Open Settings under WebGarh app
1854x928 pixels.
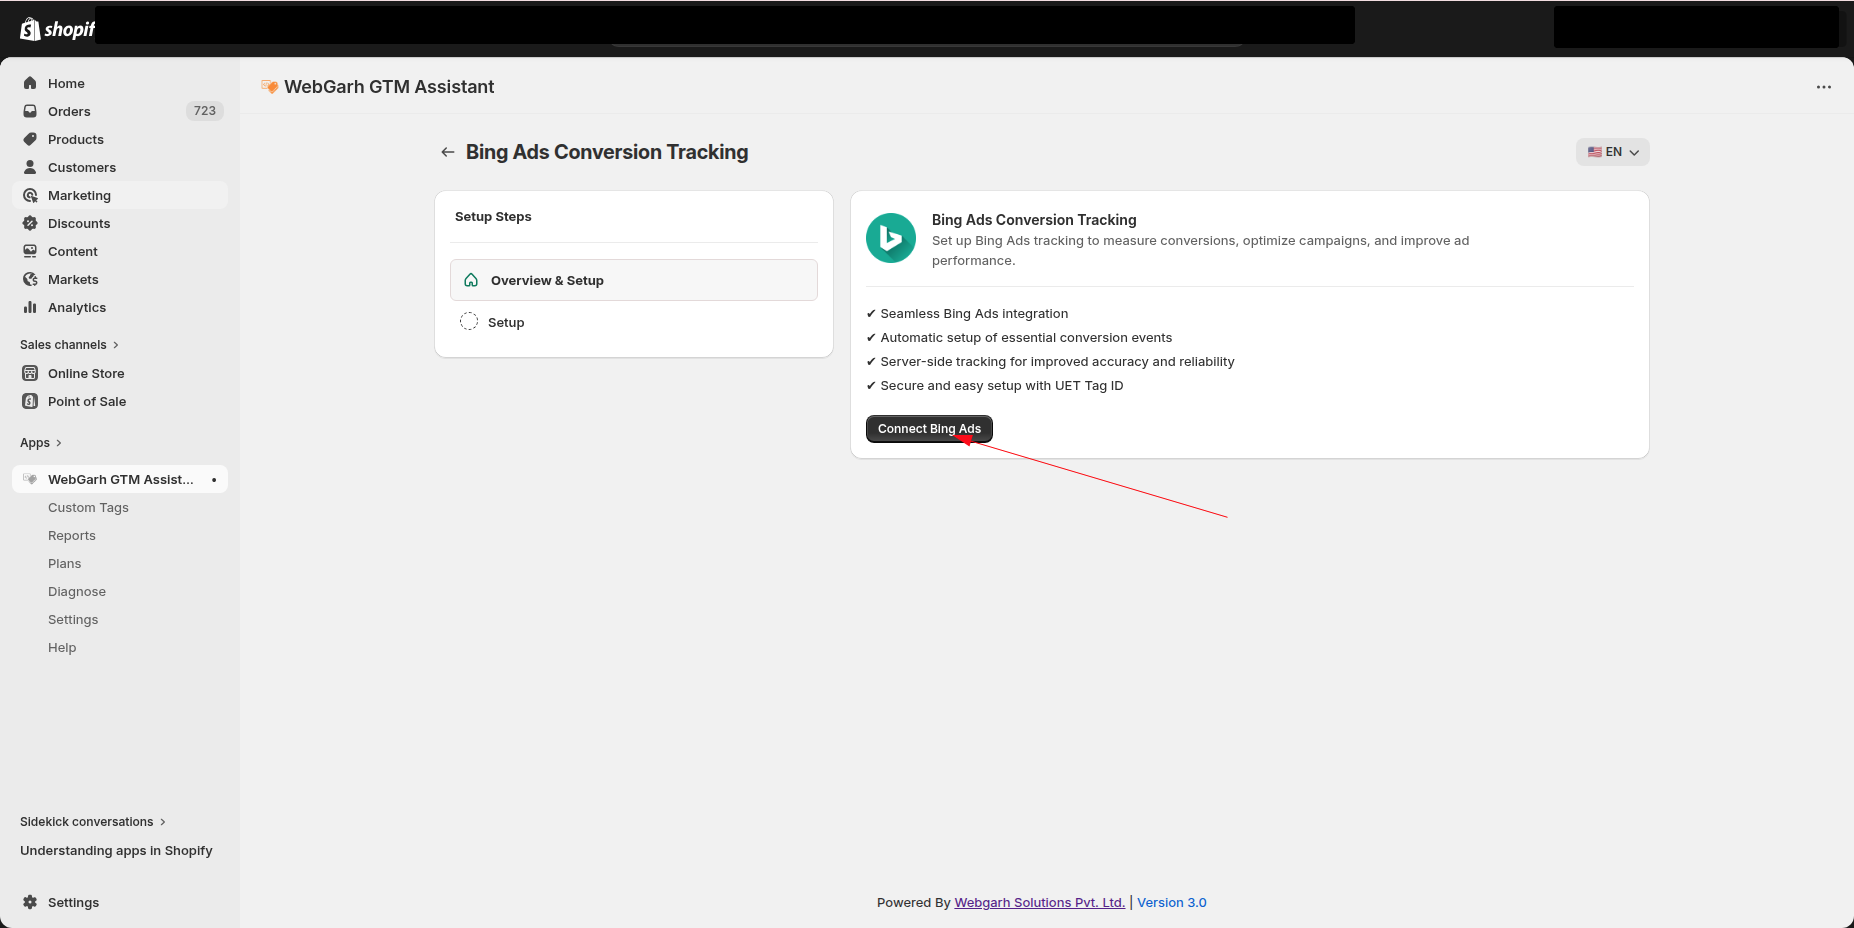(73, 620)
